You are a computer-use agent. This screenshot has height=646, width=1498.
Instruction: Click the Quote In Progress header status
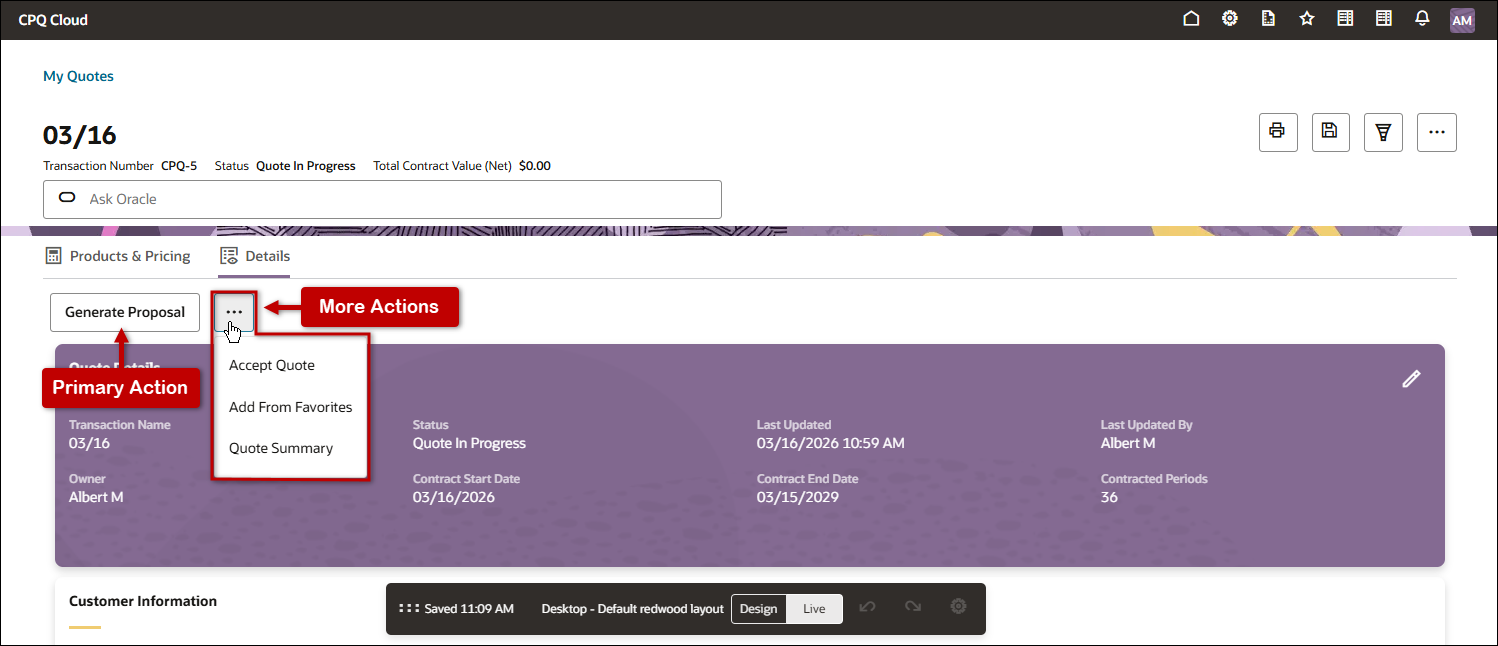(x=306, y=166)
